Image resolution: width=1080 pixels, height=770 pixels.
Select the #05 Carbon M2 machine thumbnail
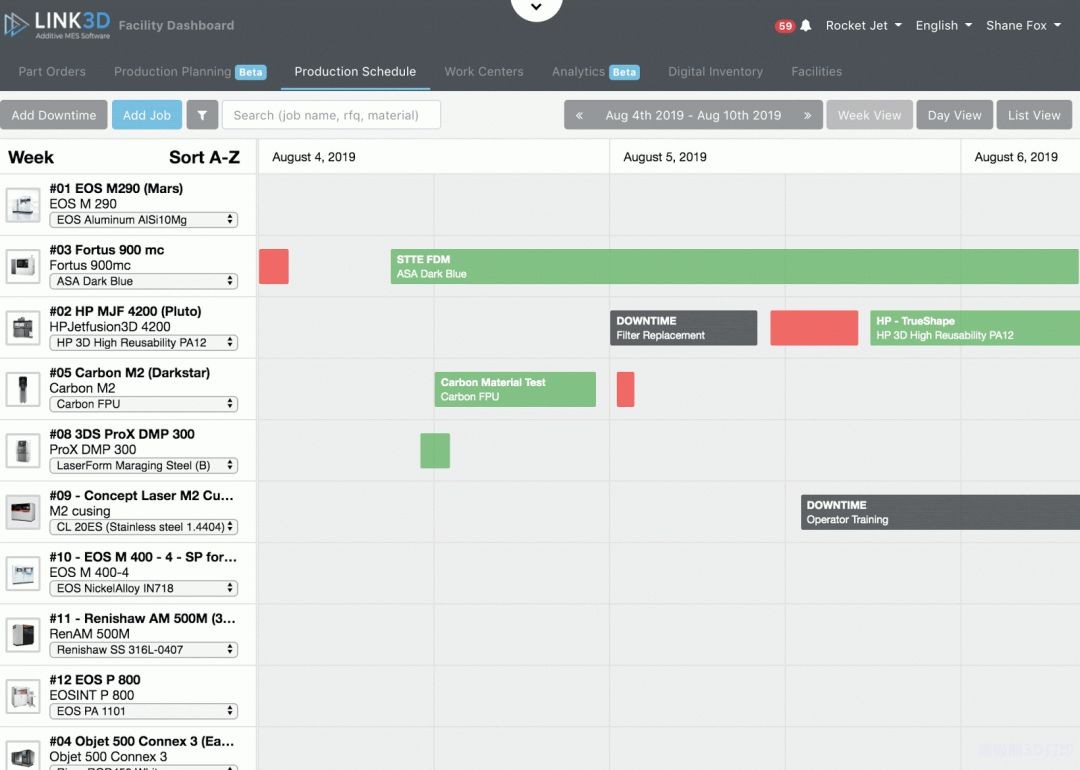[23, 388]
